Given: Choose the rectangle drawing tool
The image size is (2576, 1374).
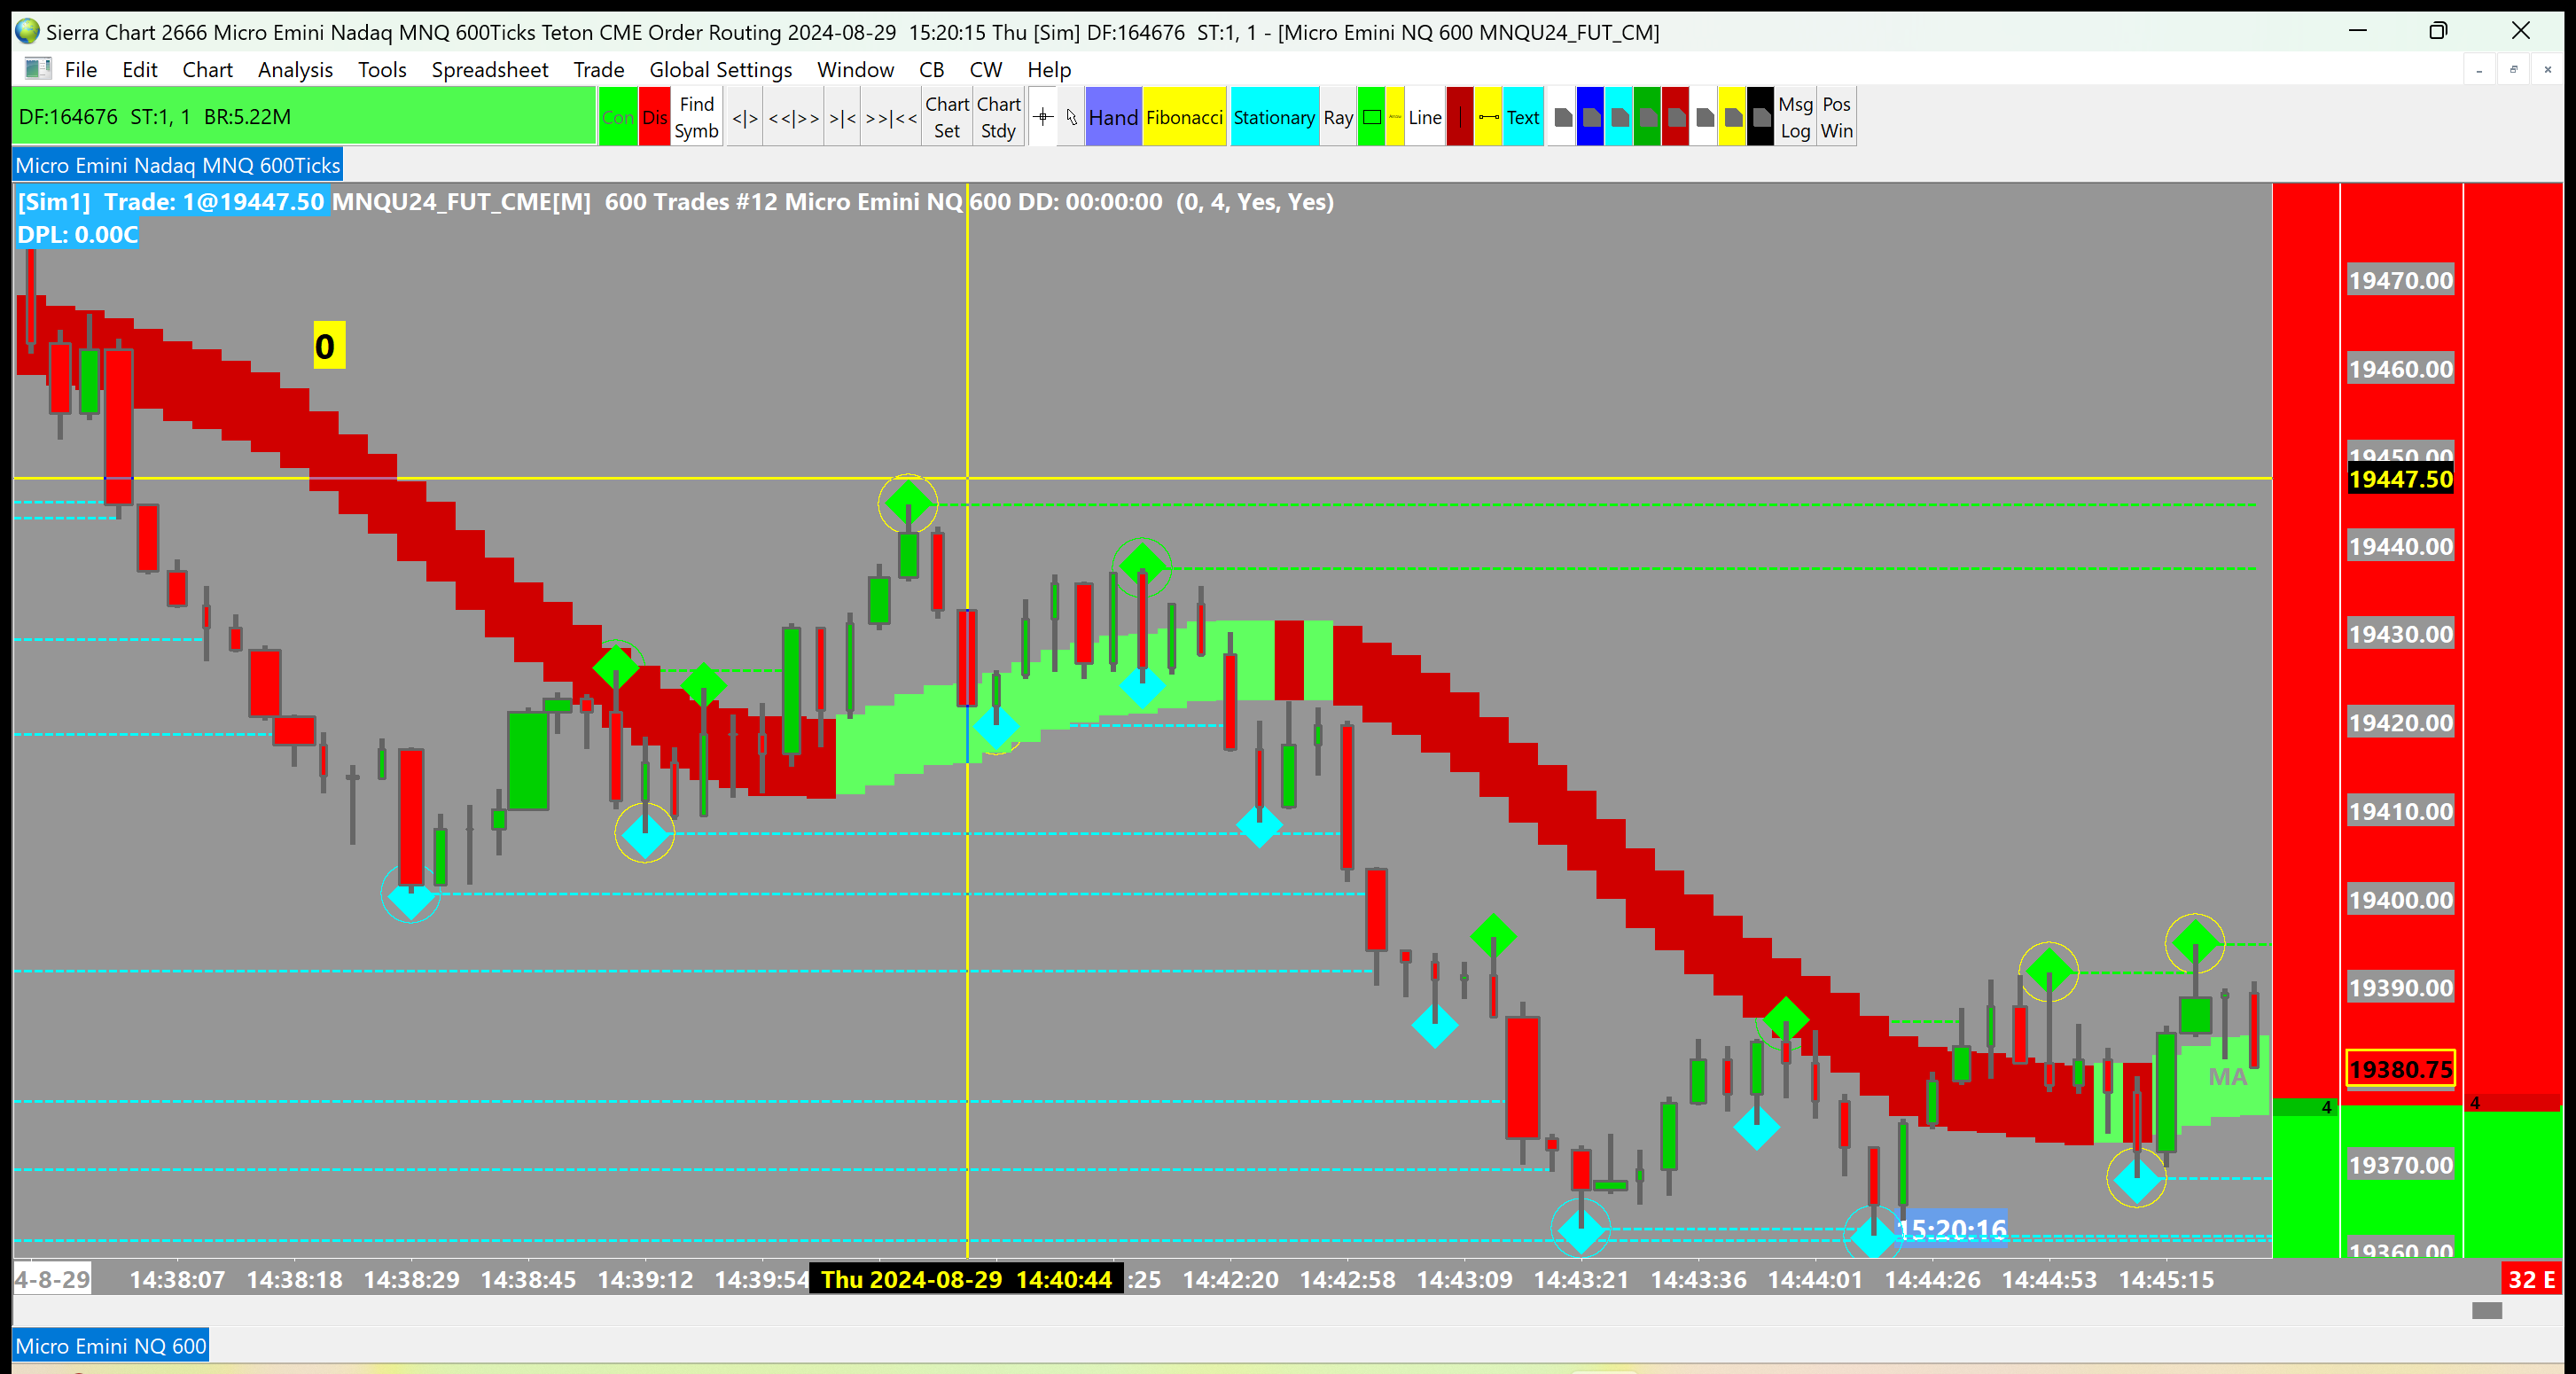Looking at the screenshot, I should click(1372, 117).
